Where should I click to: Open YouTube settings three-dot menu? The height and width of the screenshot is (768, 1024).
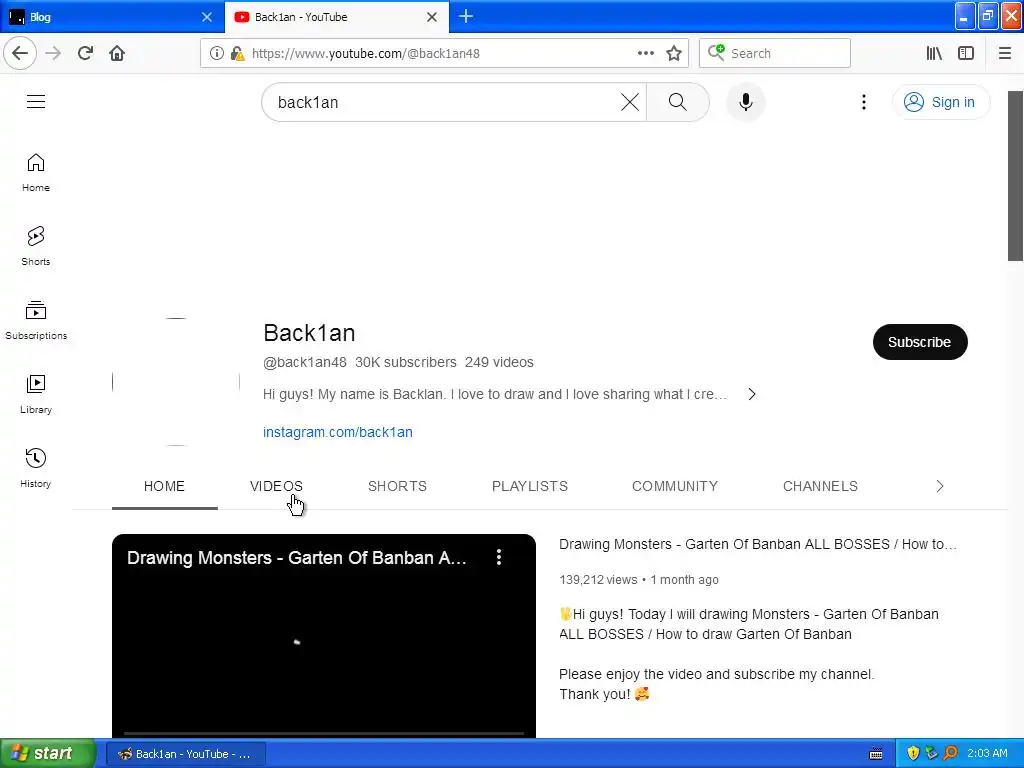coord(863,102)
